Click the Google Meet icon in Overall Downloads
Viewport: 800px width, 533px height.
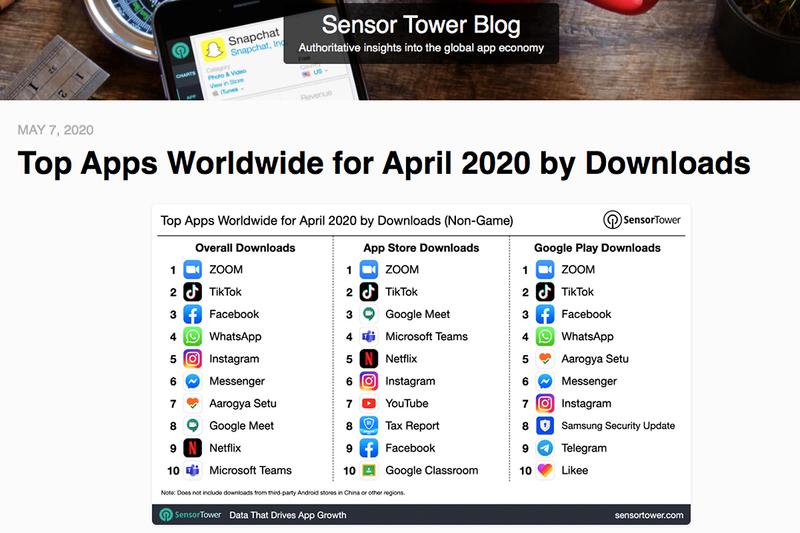192,426
